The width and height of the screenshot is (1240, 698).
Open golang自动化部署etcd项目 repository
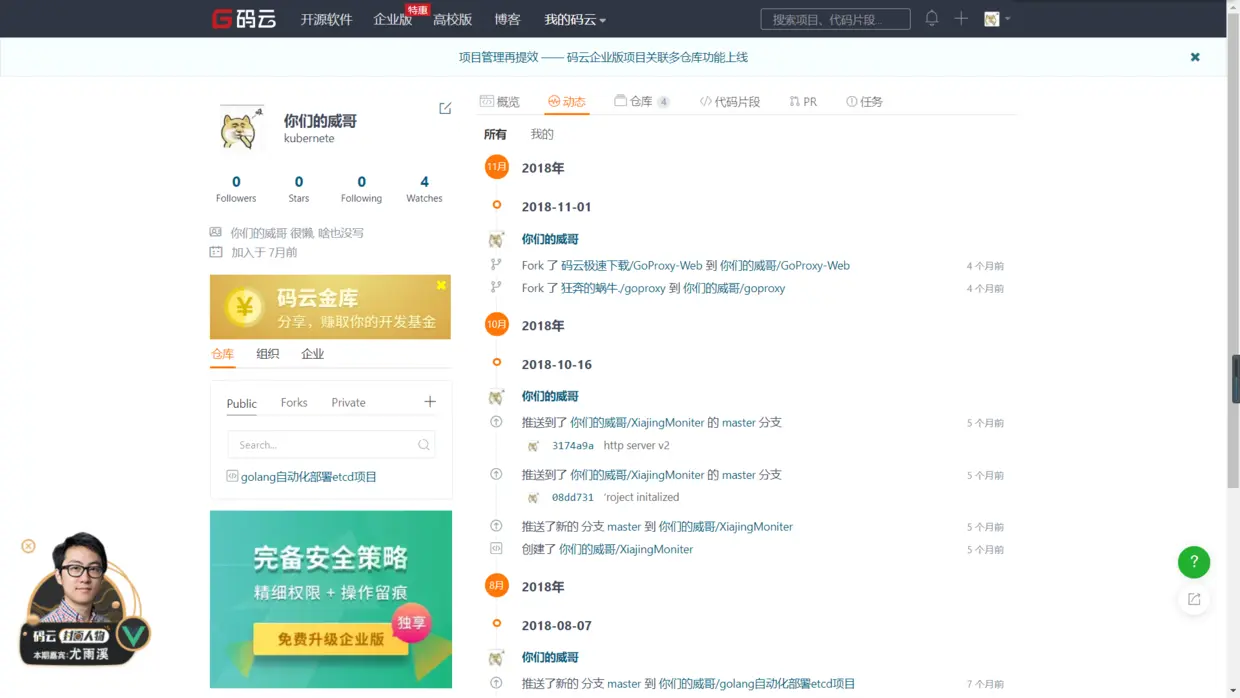point(309,477)
